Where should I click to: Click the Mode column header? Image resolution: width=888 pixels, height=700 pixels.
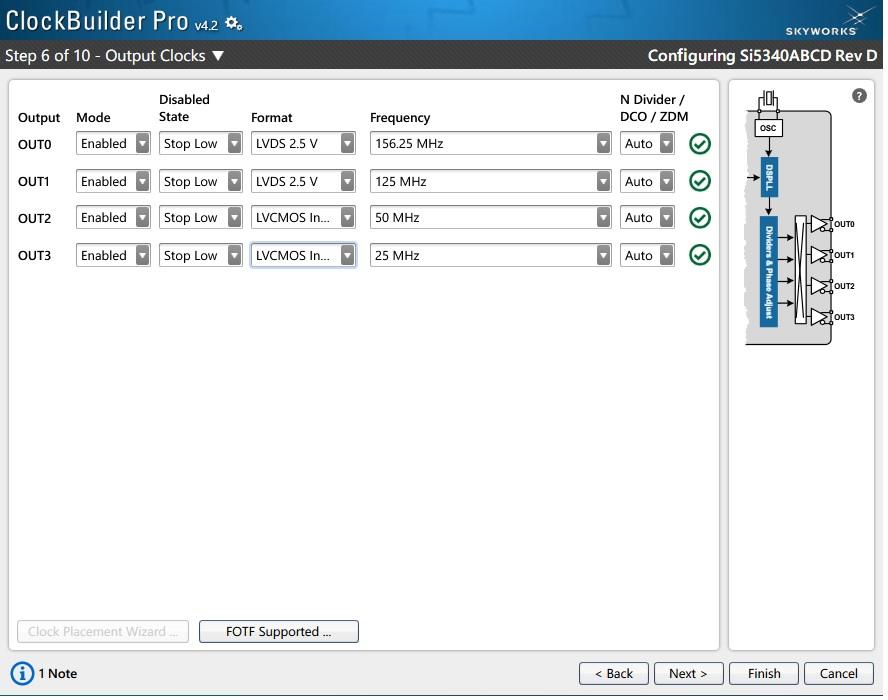(x=93, y=118)
